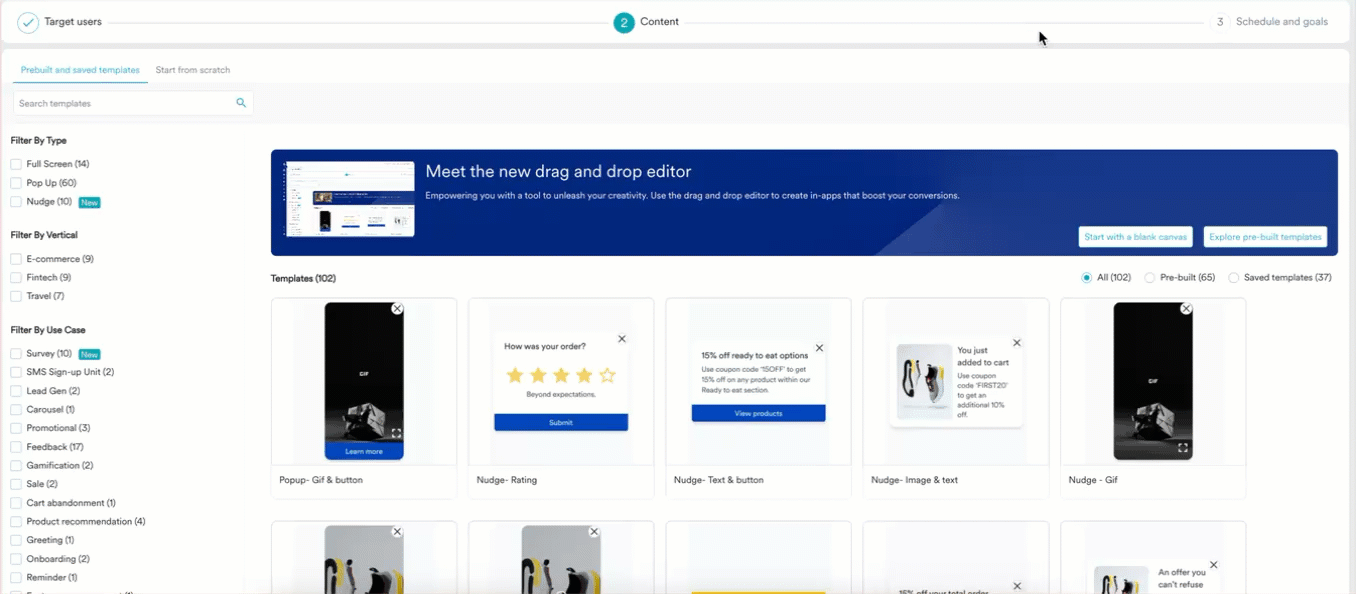Check the Fintech (9) vertical filter
1356x594 pixels.
16,278
